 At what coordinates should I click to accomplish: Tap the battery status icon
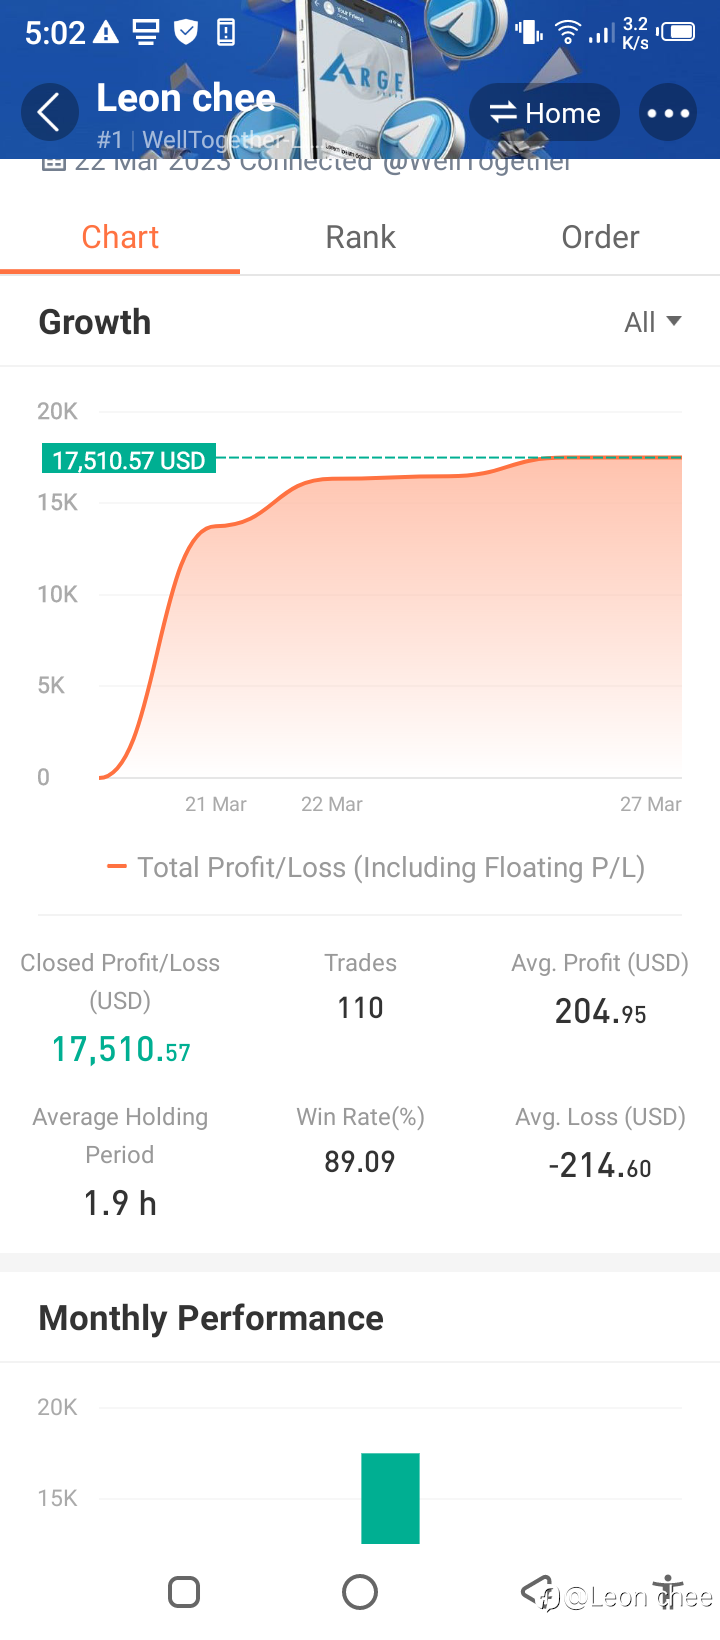pos(677,32)
